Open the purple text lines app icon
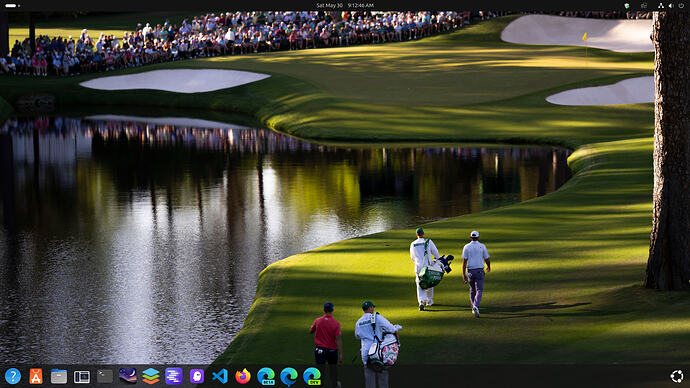The image size is (690, 388). coord(174,376)
